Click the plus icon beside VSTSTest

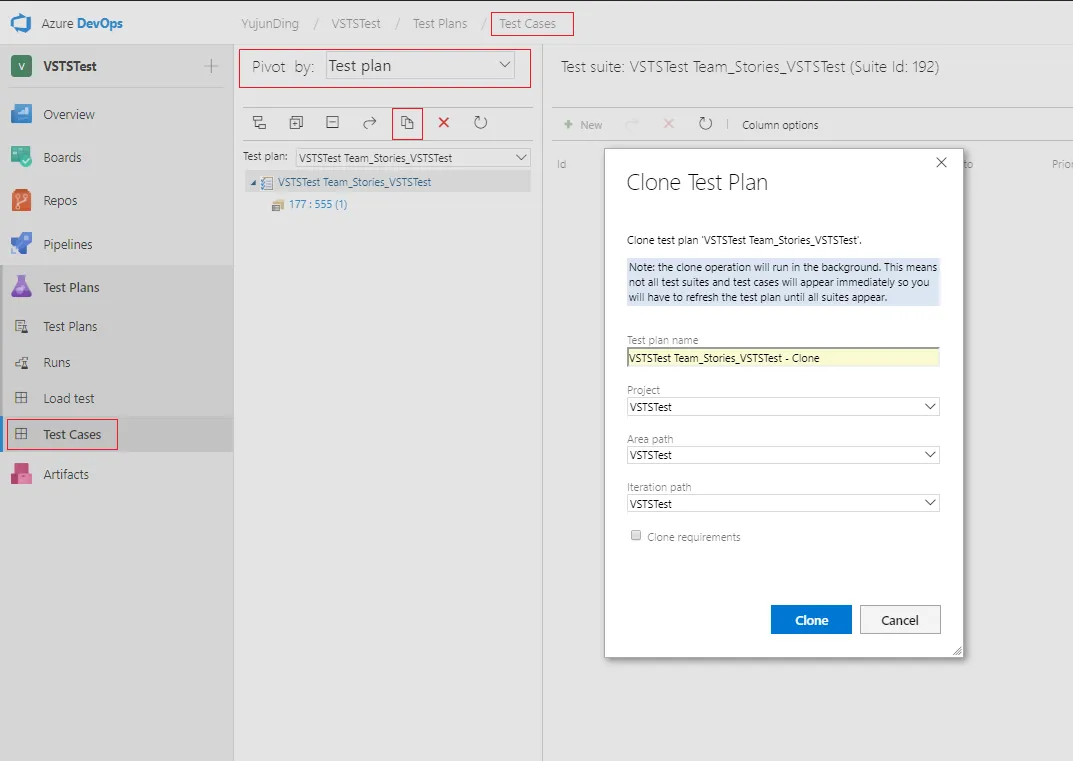[x=211, y=66]
